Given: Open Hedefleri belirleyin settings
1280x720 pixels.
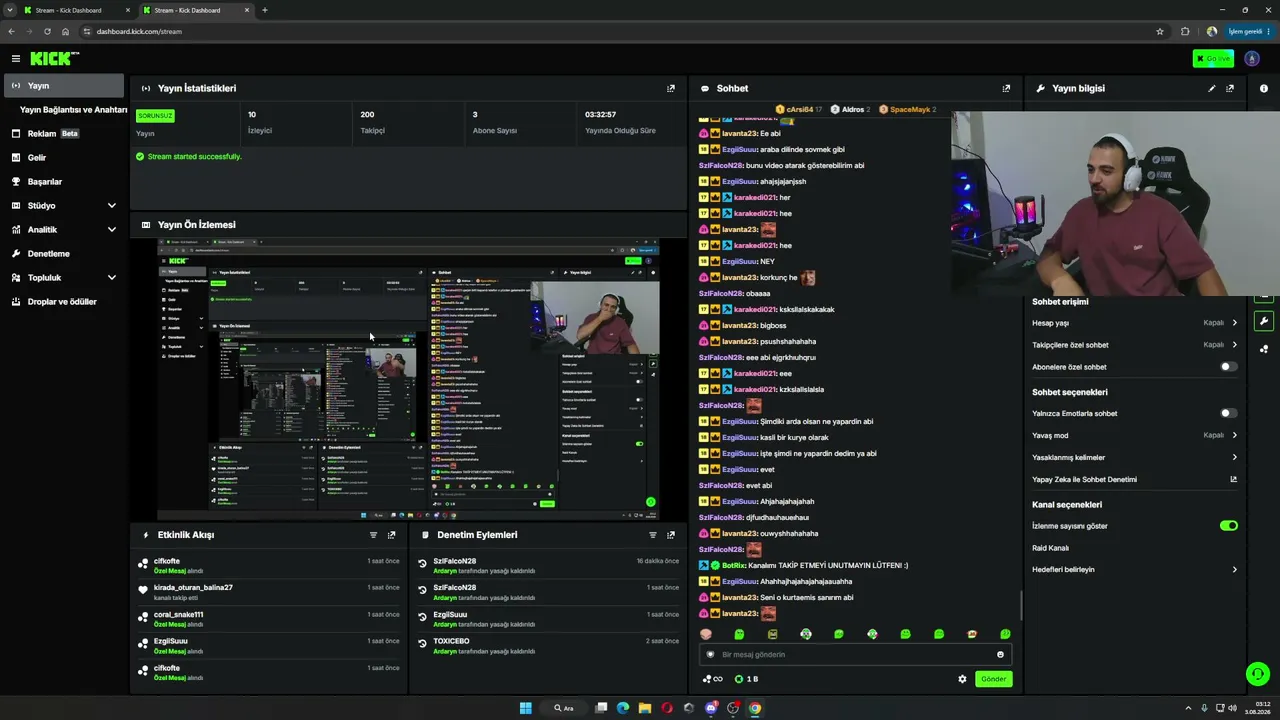Looking at the screenshot, I should point(1135,569).
